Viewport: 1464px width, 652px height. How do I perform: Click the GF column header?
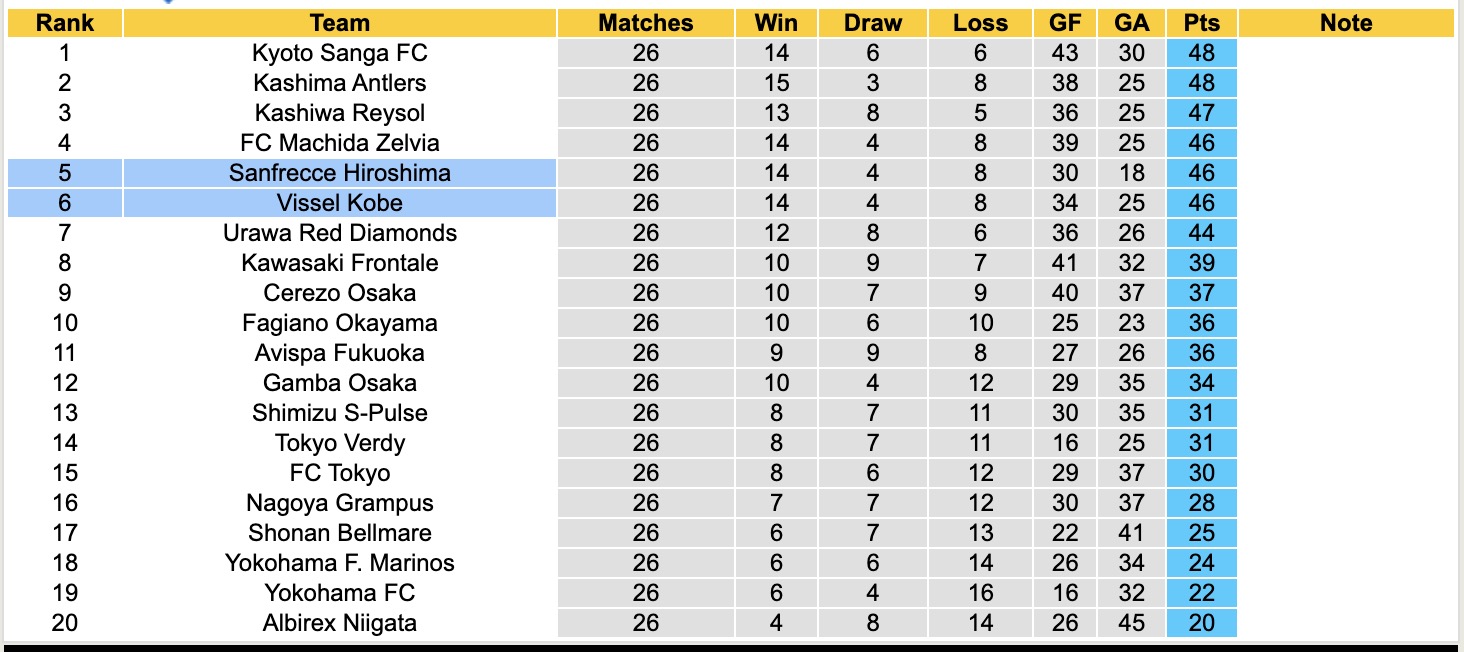1065,23
